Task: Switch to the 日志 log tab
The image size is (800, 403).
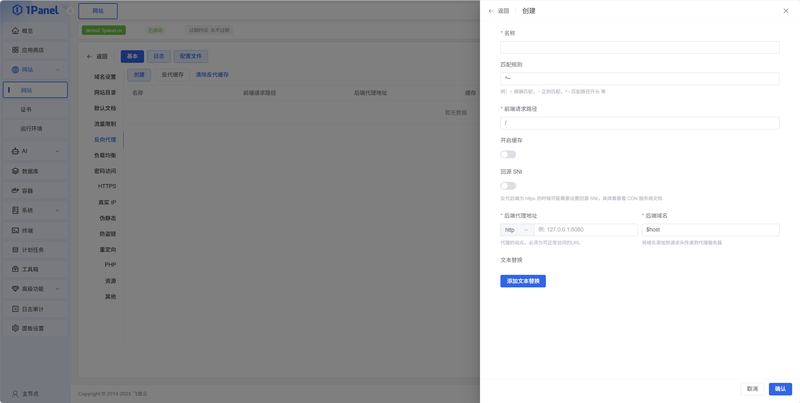Action: point(159,56)
